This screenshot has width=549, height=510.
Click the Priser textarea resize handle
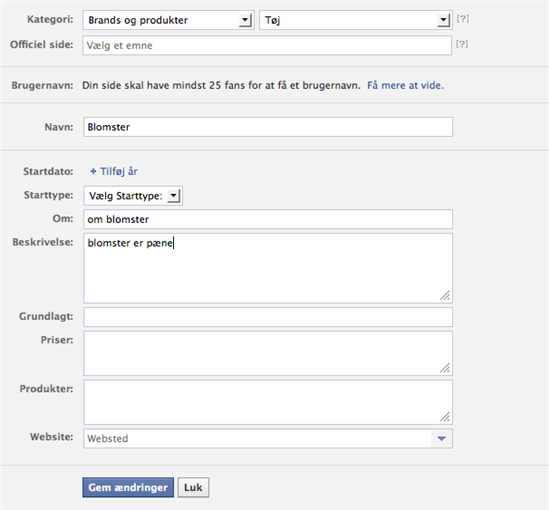445,368
